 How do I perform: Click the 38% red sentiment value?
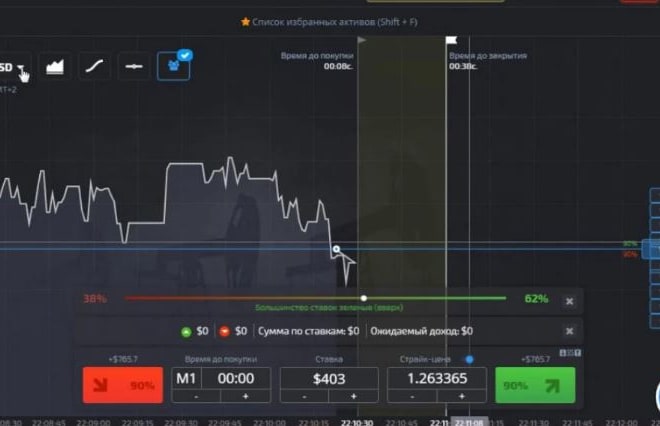pyautogui.click(x=95, y=298)
